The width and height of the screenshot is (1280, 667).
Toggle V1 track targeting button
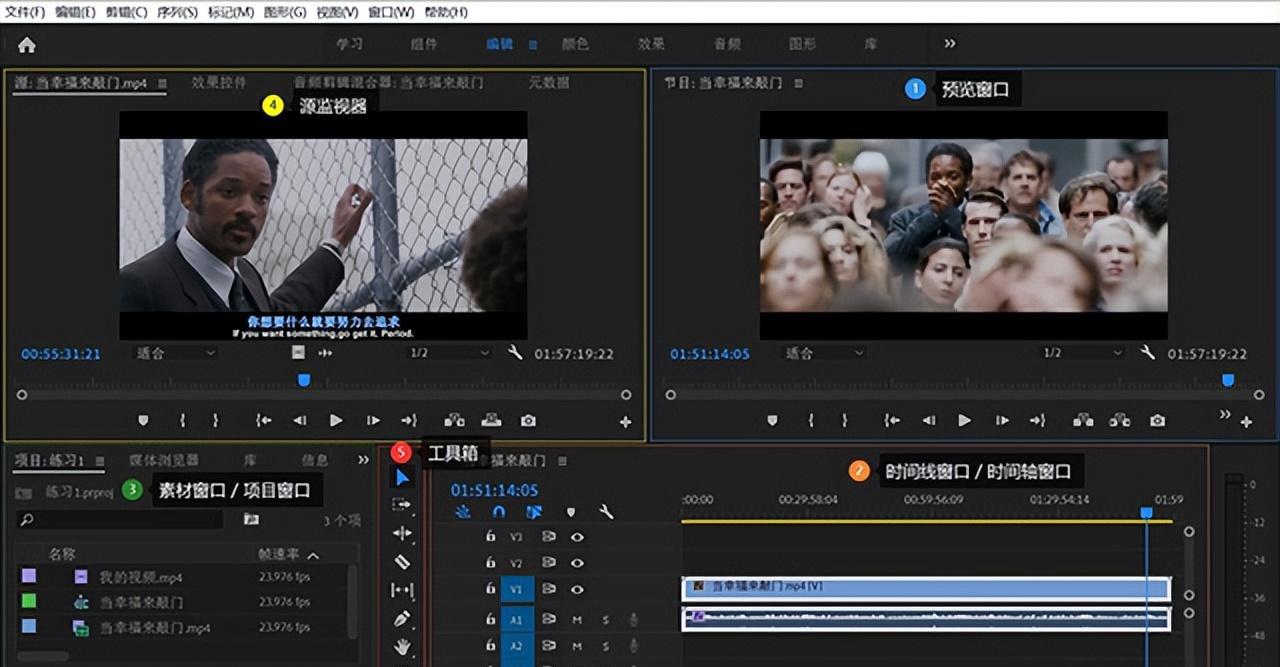point(517,590)
